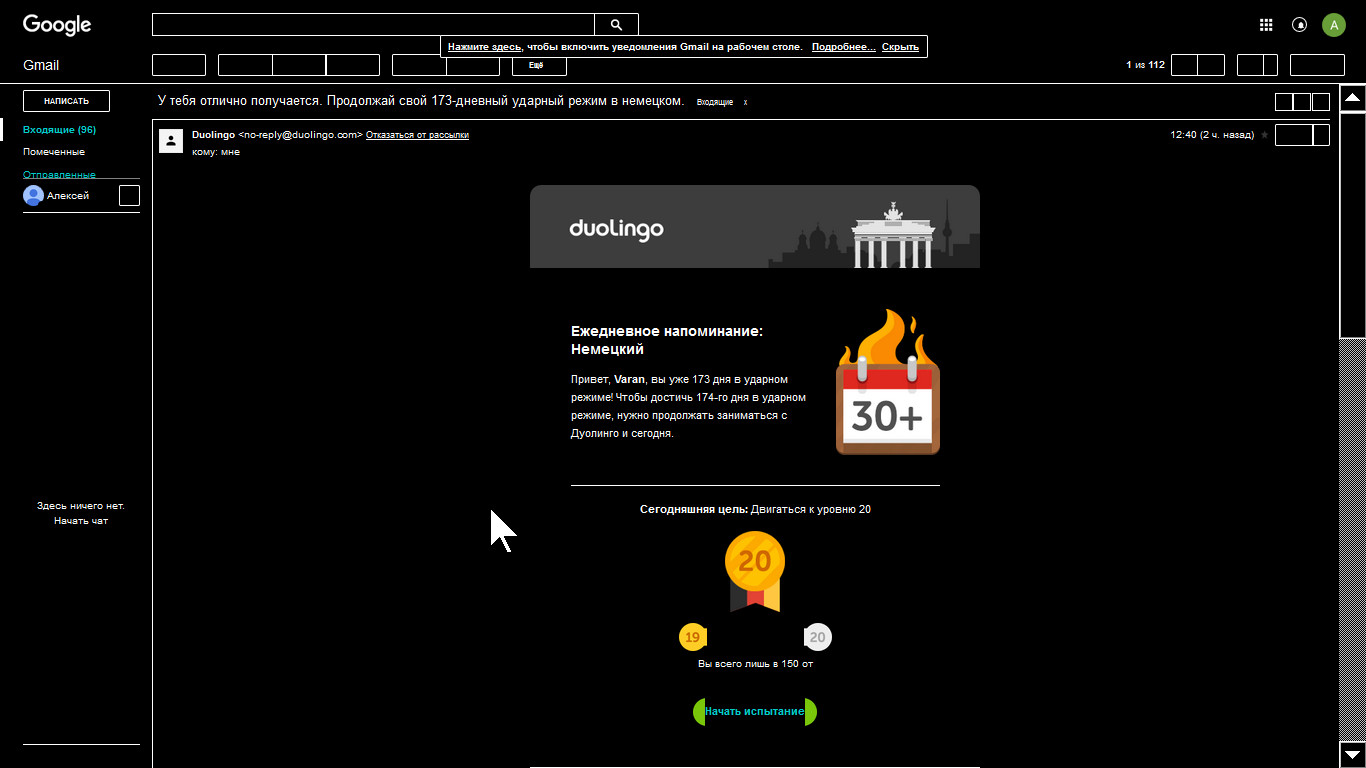Click the scrollbar down arrow

[1352, 754]
